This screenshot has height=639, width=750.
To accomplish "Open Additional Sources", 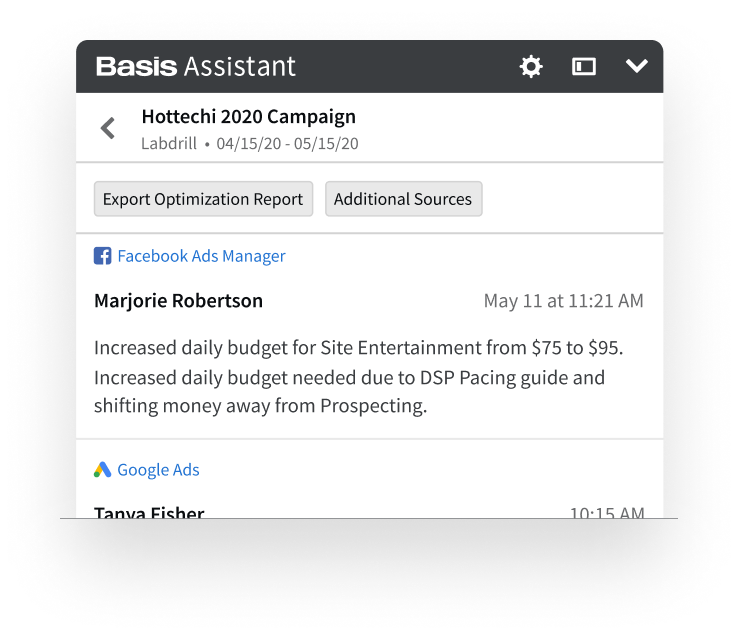I will (x=403, y=199).
